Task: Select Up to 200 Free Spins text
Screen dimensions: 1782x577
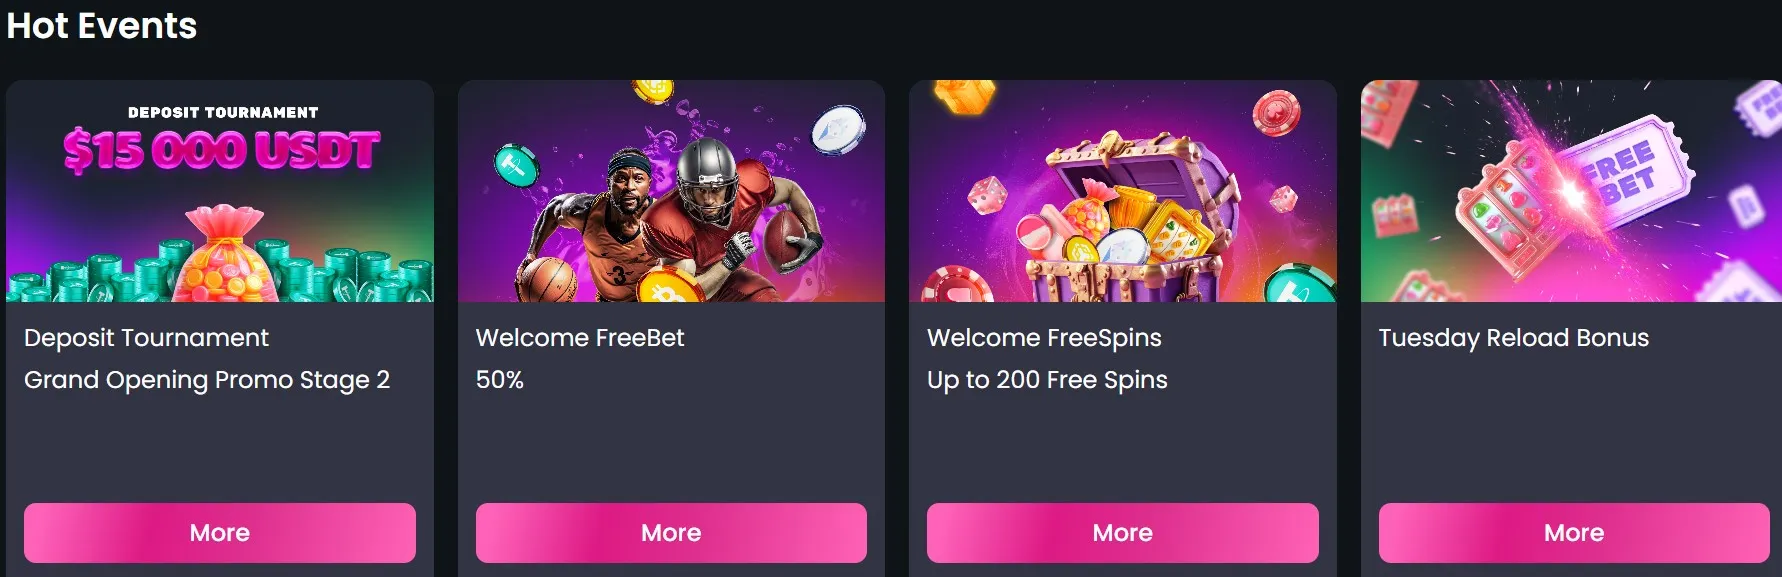Action: pyautogui.click(x=1047, y=380)
